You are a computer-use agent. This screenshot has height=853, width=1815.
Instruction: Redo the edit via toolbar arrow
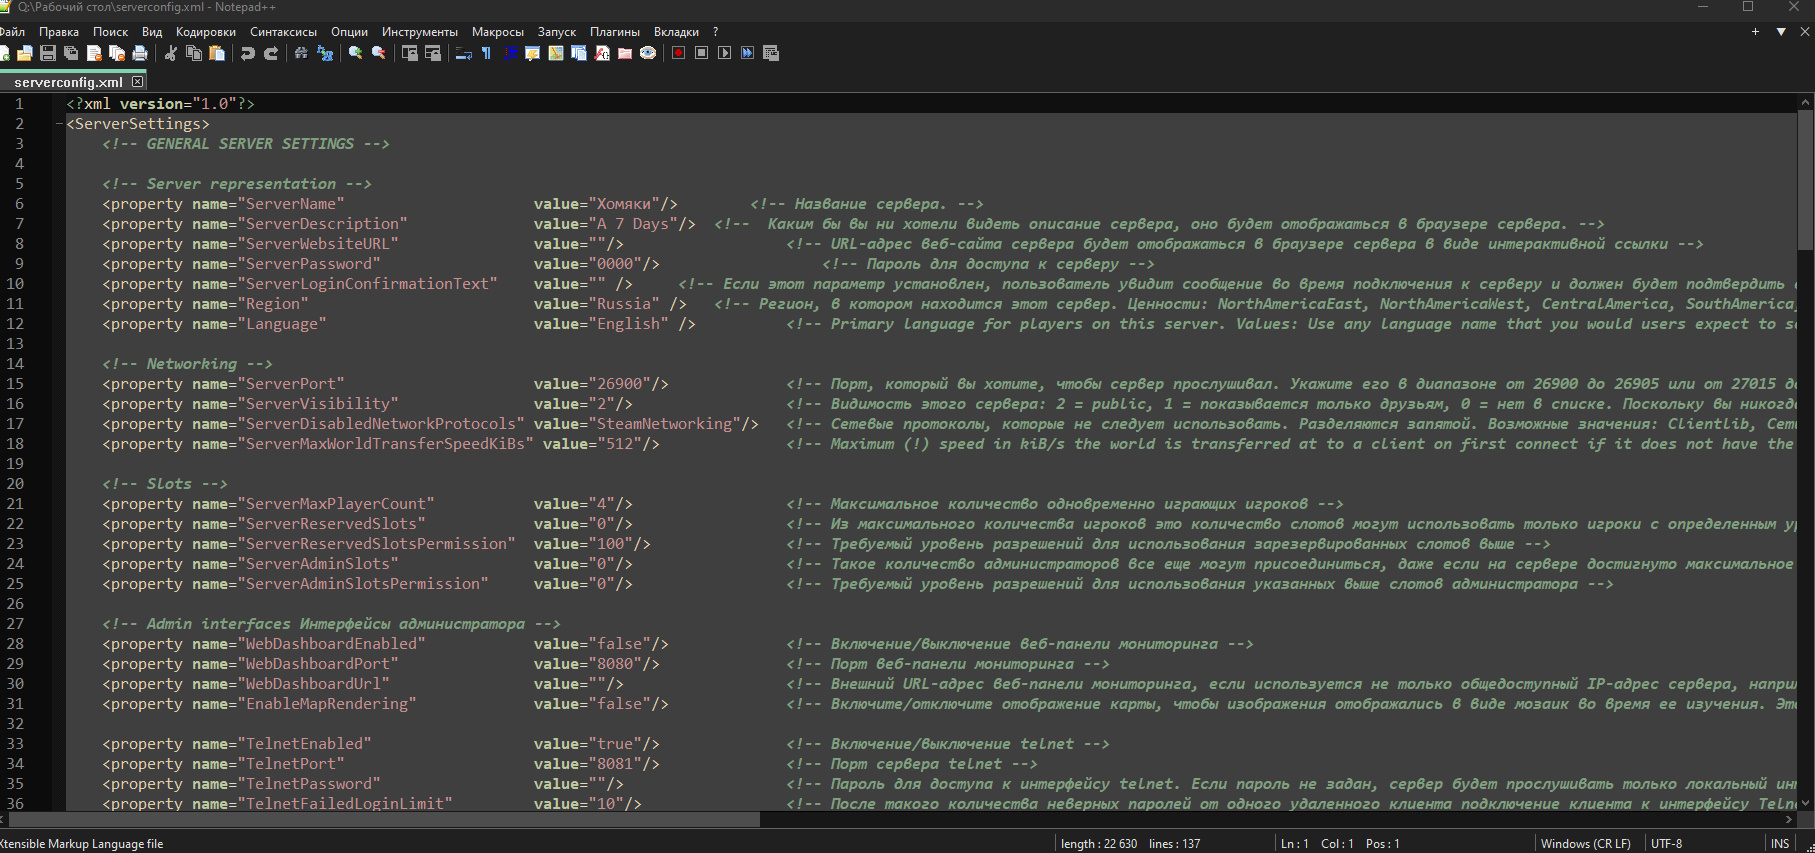point(271,53)
